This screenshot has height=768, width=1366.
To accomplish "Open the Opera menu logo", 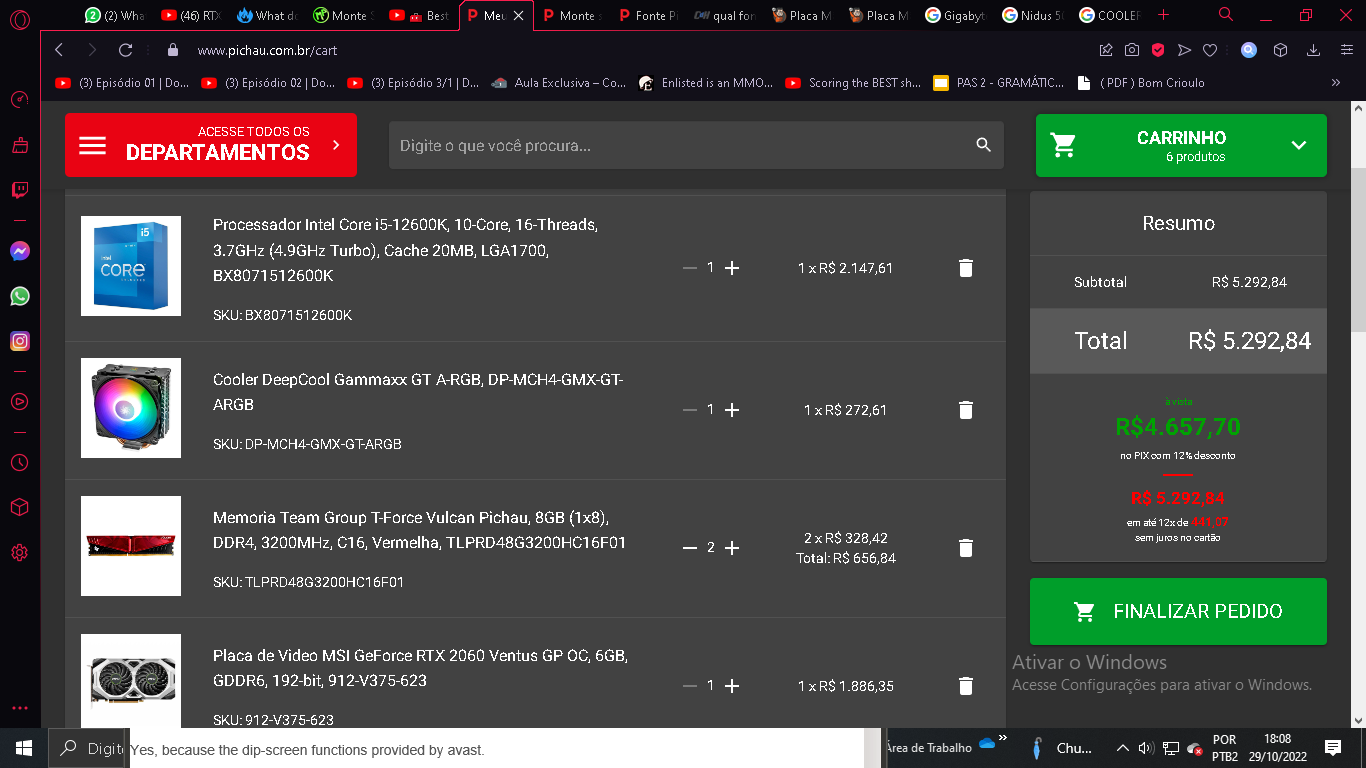I will (20, 18).
